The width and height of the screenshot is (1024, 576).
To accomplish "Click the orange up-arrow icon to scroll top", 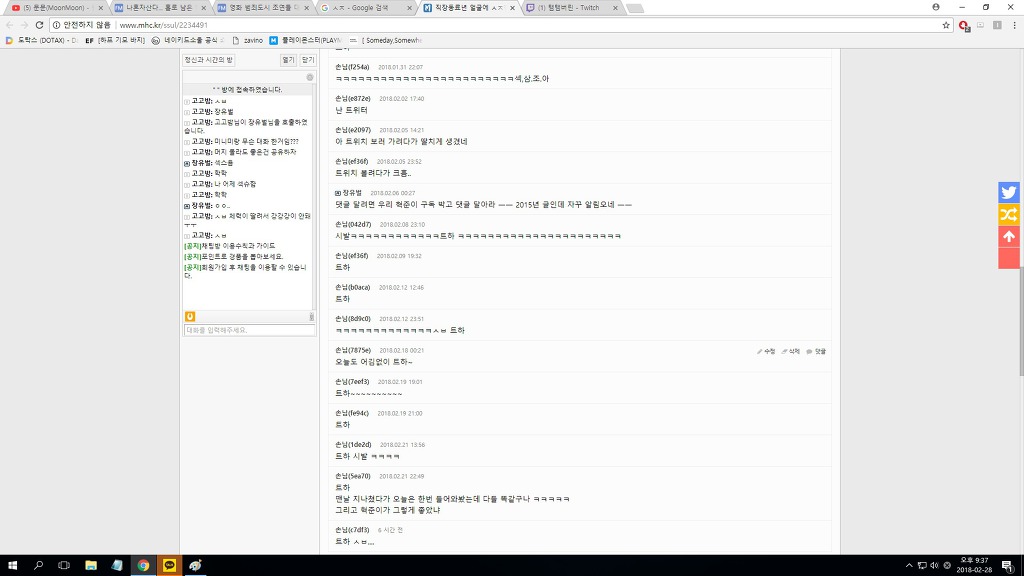I will coord(1009,236).
